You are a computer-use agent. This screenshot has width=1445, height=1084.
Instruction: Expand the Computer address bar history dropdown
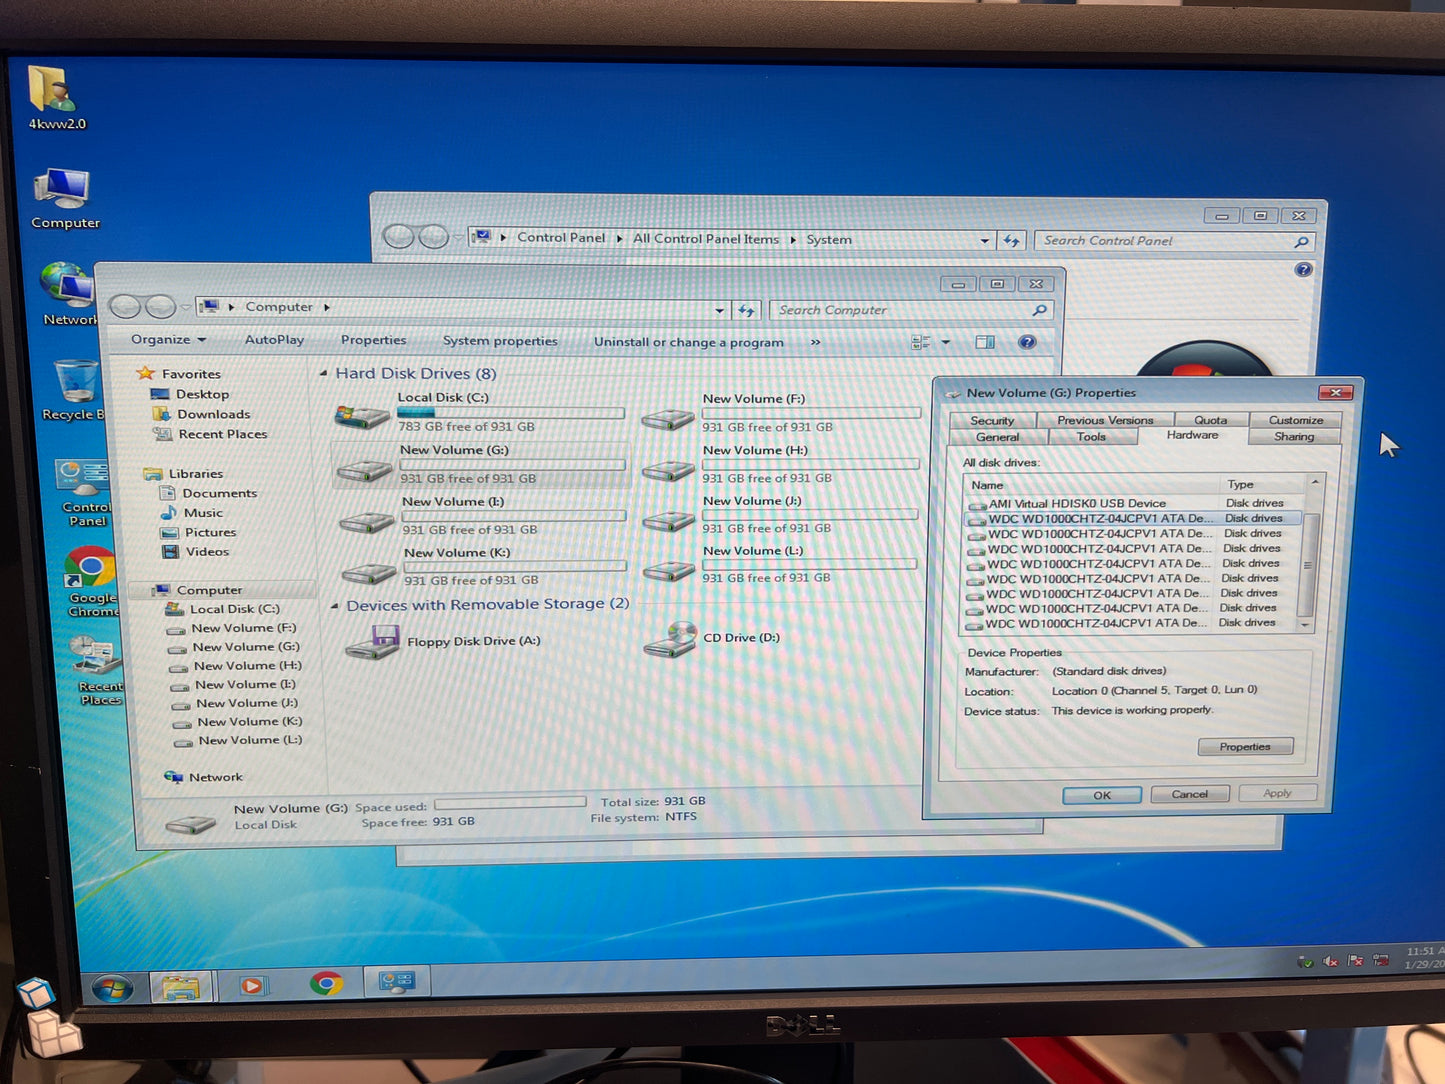click(719, 311)
